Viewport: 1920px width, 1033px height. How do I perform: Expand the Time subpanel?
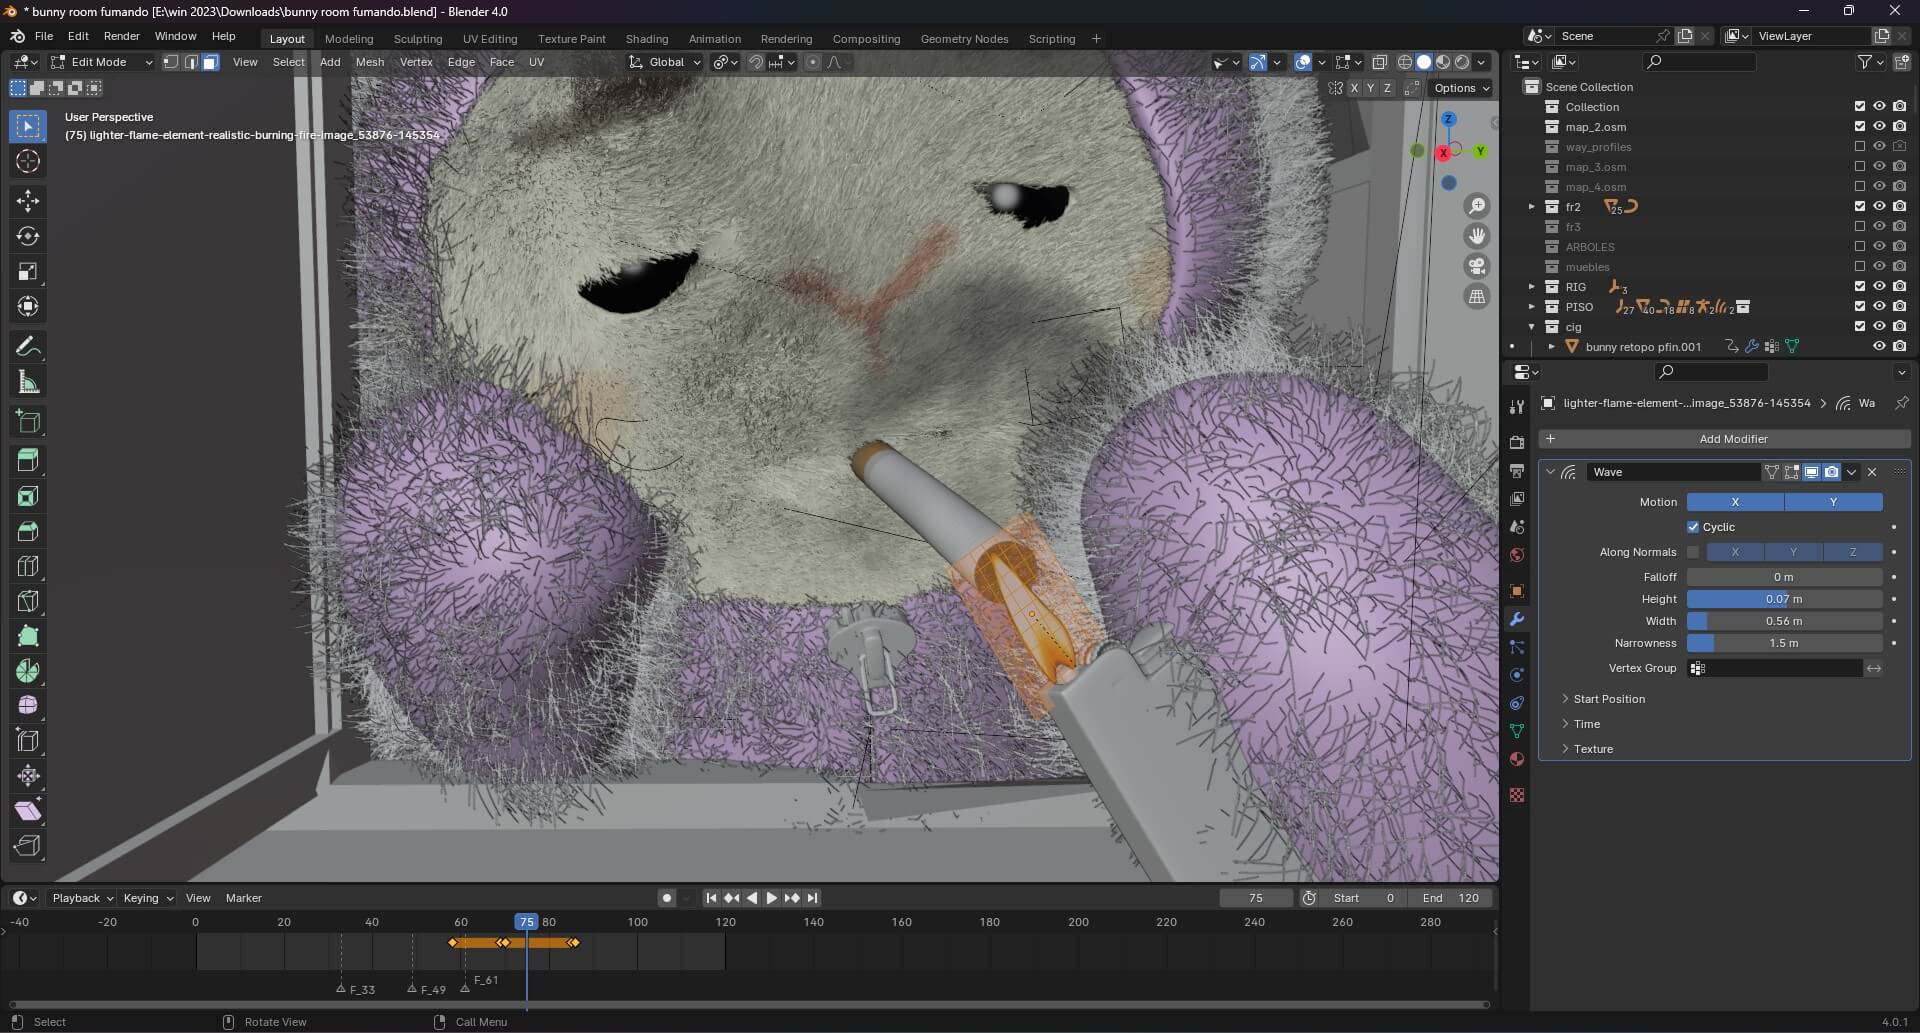[1586, 724]
